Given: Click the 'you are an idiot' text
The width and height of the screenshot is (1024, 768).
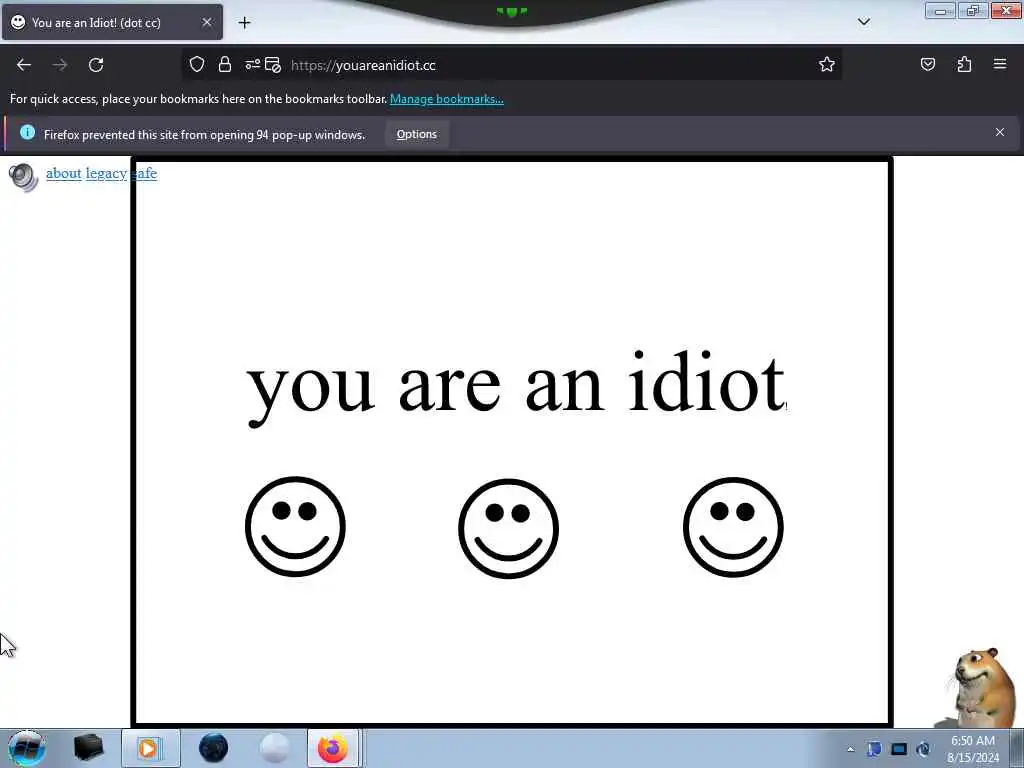Looking at the screenshot, I should 516,387.
